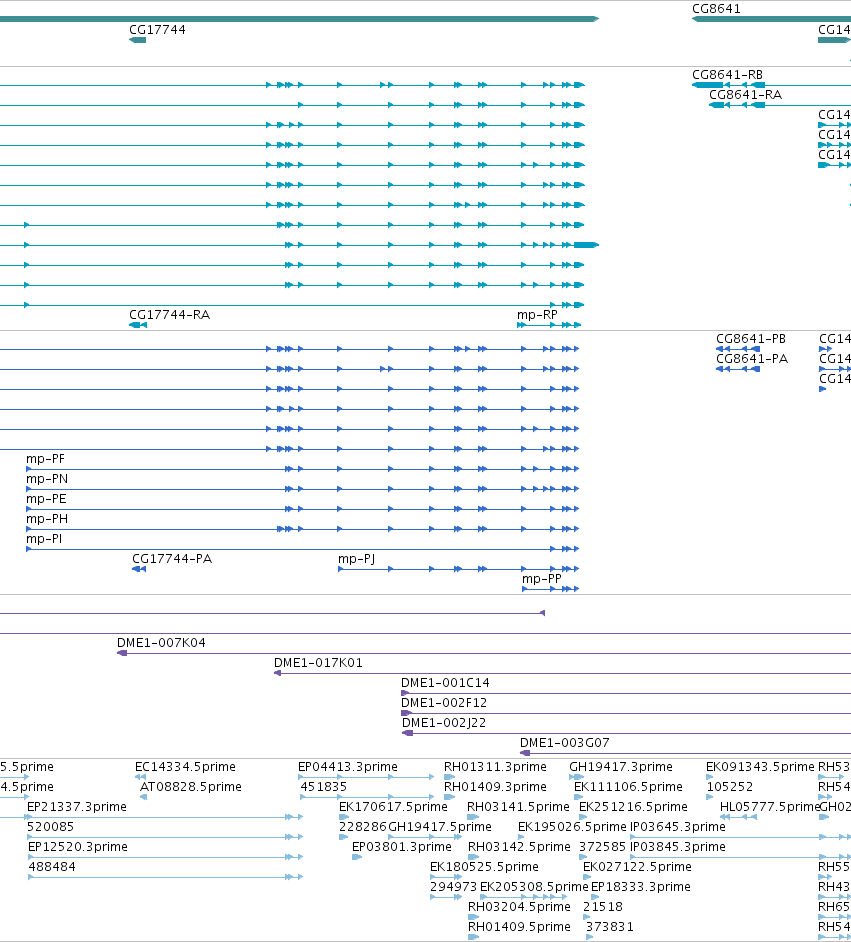Click the EK170617.5prime EST label
Viewport: 851px width, 942px height.
coord(393,807)
